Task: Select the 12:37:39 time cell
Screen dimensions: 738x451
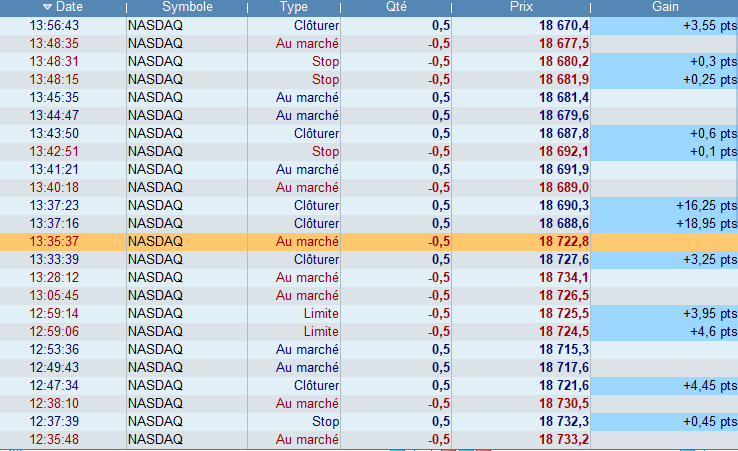Action: pyautogui.click(x=54, y=421)
